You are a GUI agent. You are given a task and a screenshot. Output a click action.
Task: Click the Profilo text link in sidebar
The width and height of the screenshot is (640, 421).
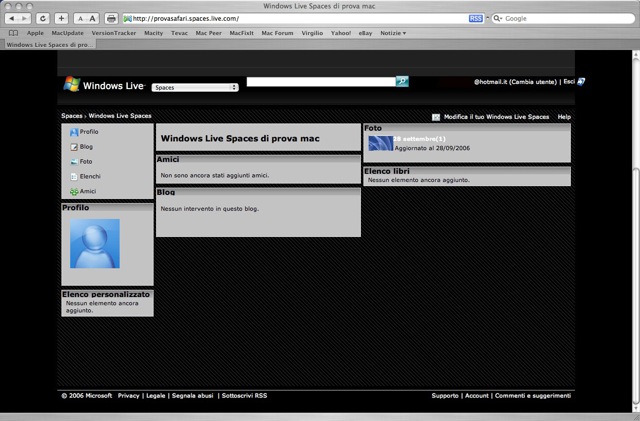tap(89, 132)
